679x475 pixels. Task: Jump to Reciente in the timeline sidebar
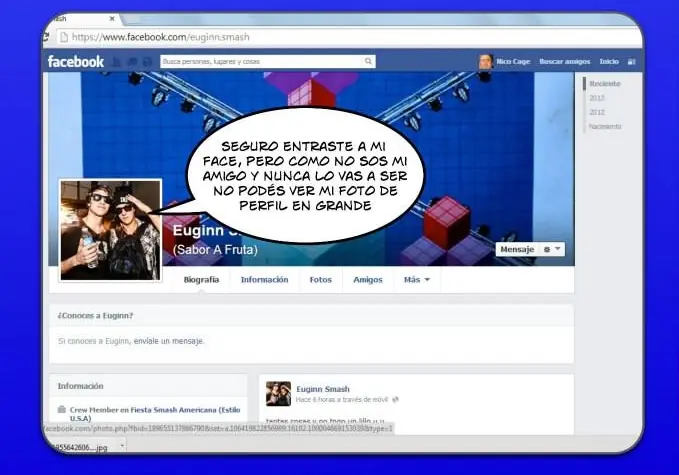(x=605, y=84)
